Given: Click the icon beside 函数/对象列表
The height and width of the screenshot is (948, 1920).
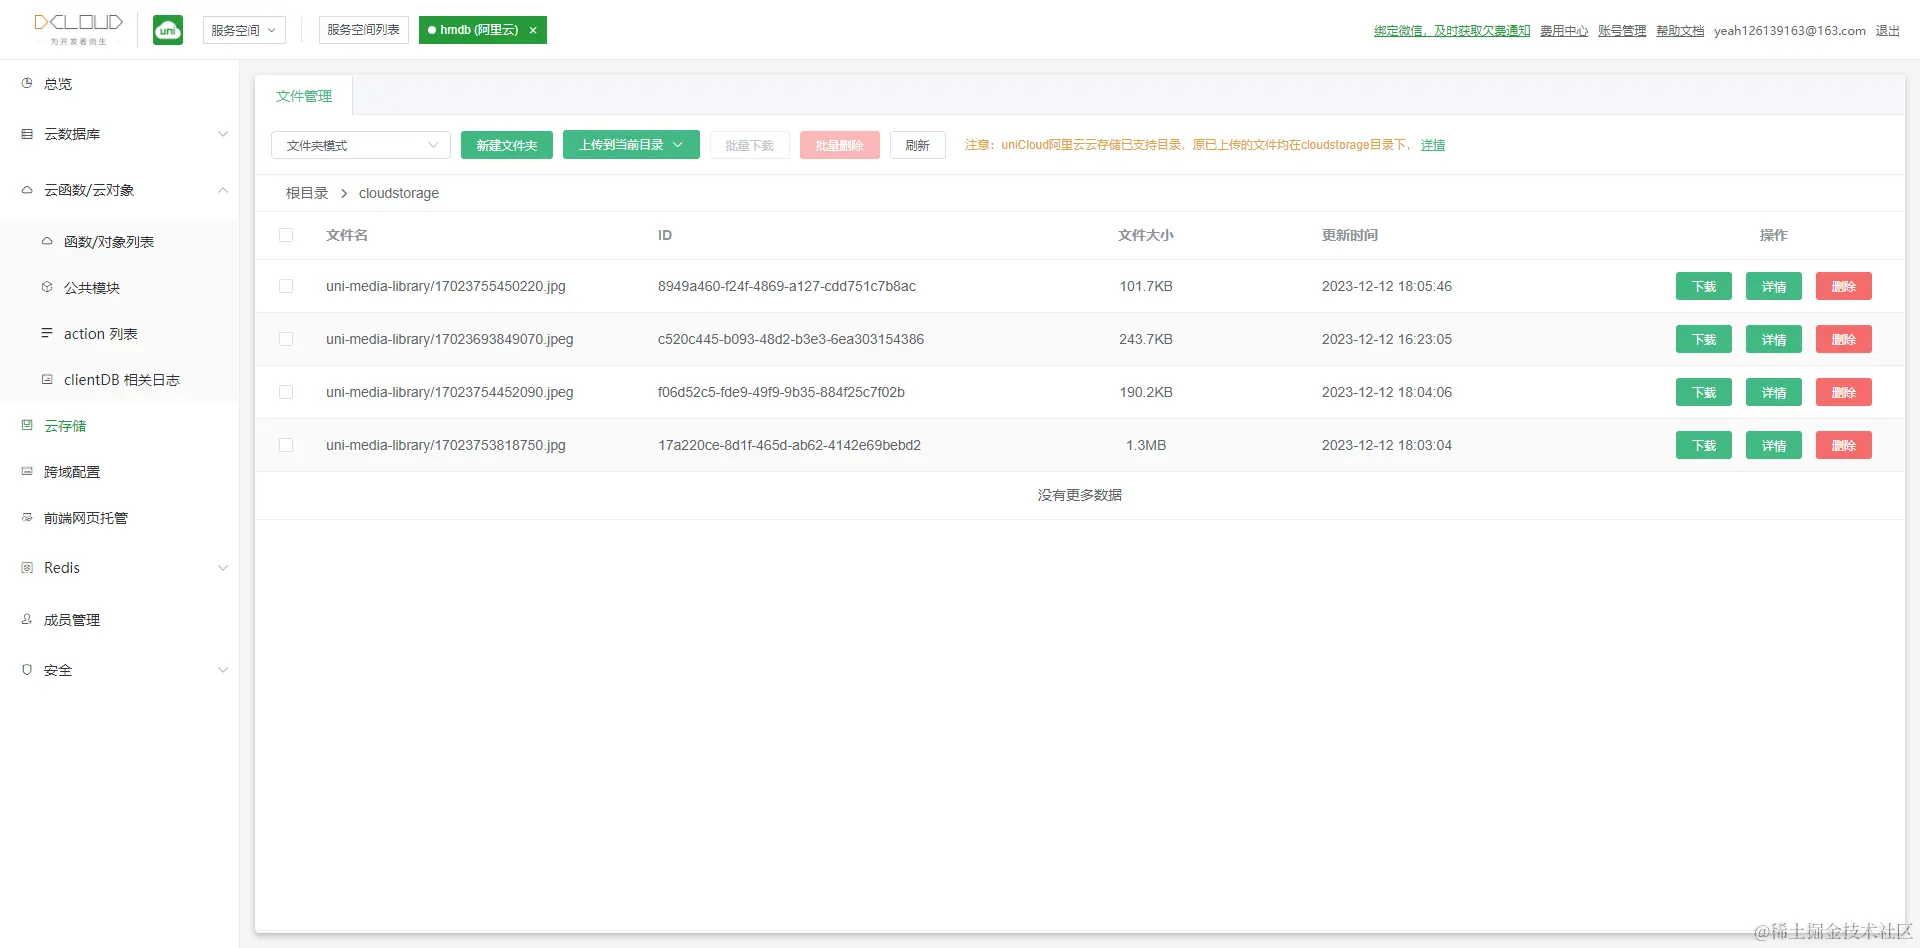Looking at the screenshot, I should click(x=47, y=241).
